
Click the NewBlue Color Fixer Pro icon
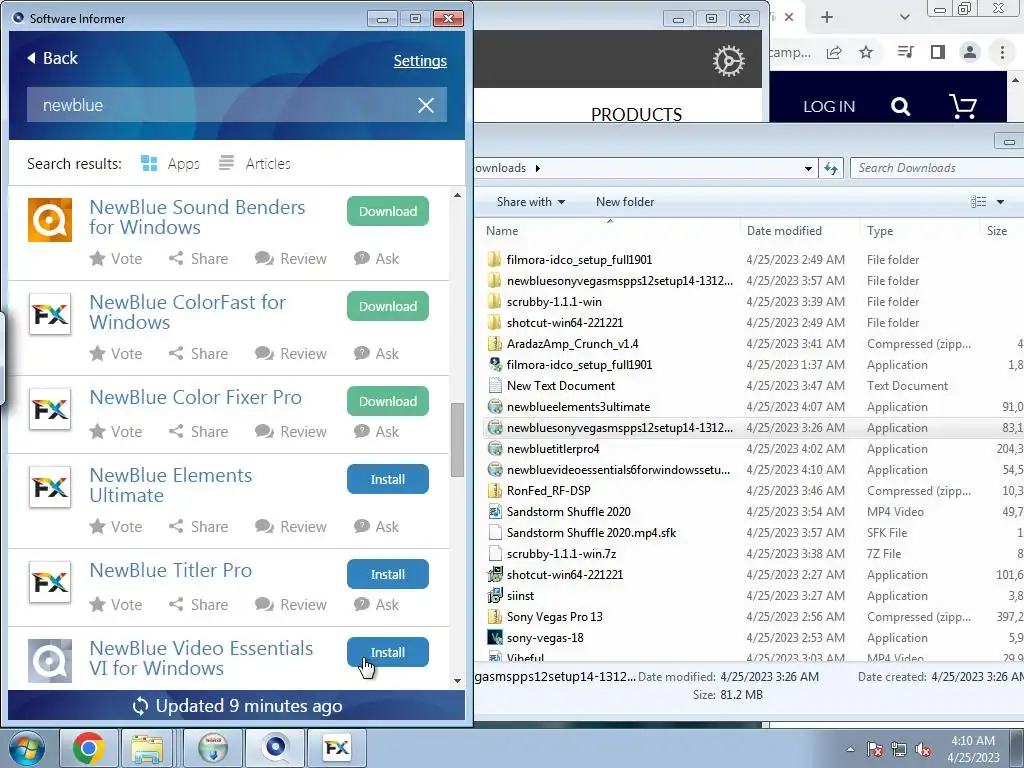tap(50, 409)
